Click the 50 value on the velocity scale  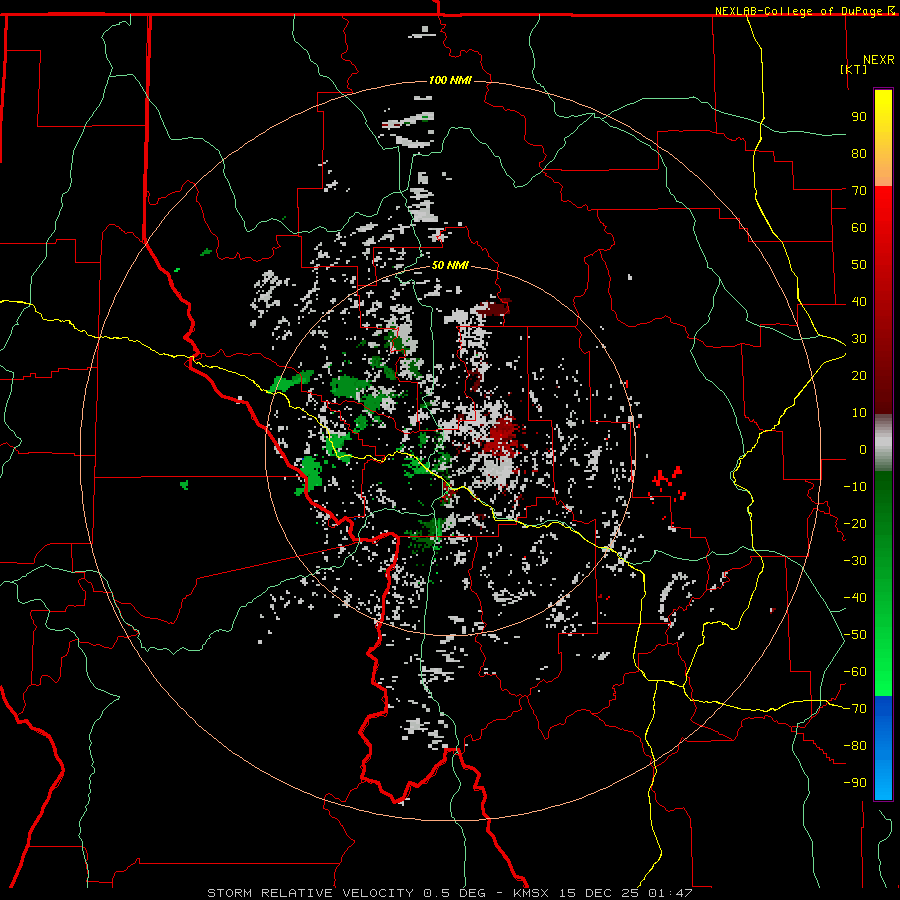pos(859,265)
